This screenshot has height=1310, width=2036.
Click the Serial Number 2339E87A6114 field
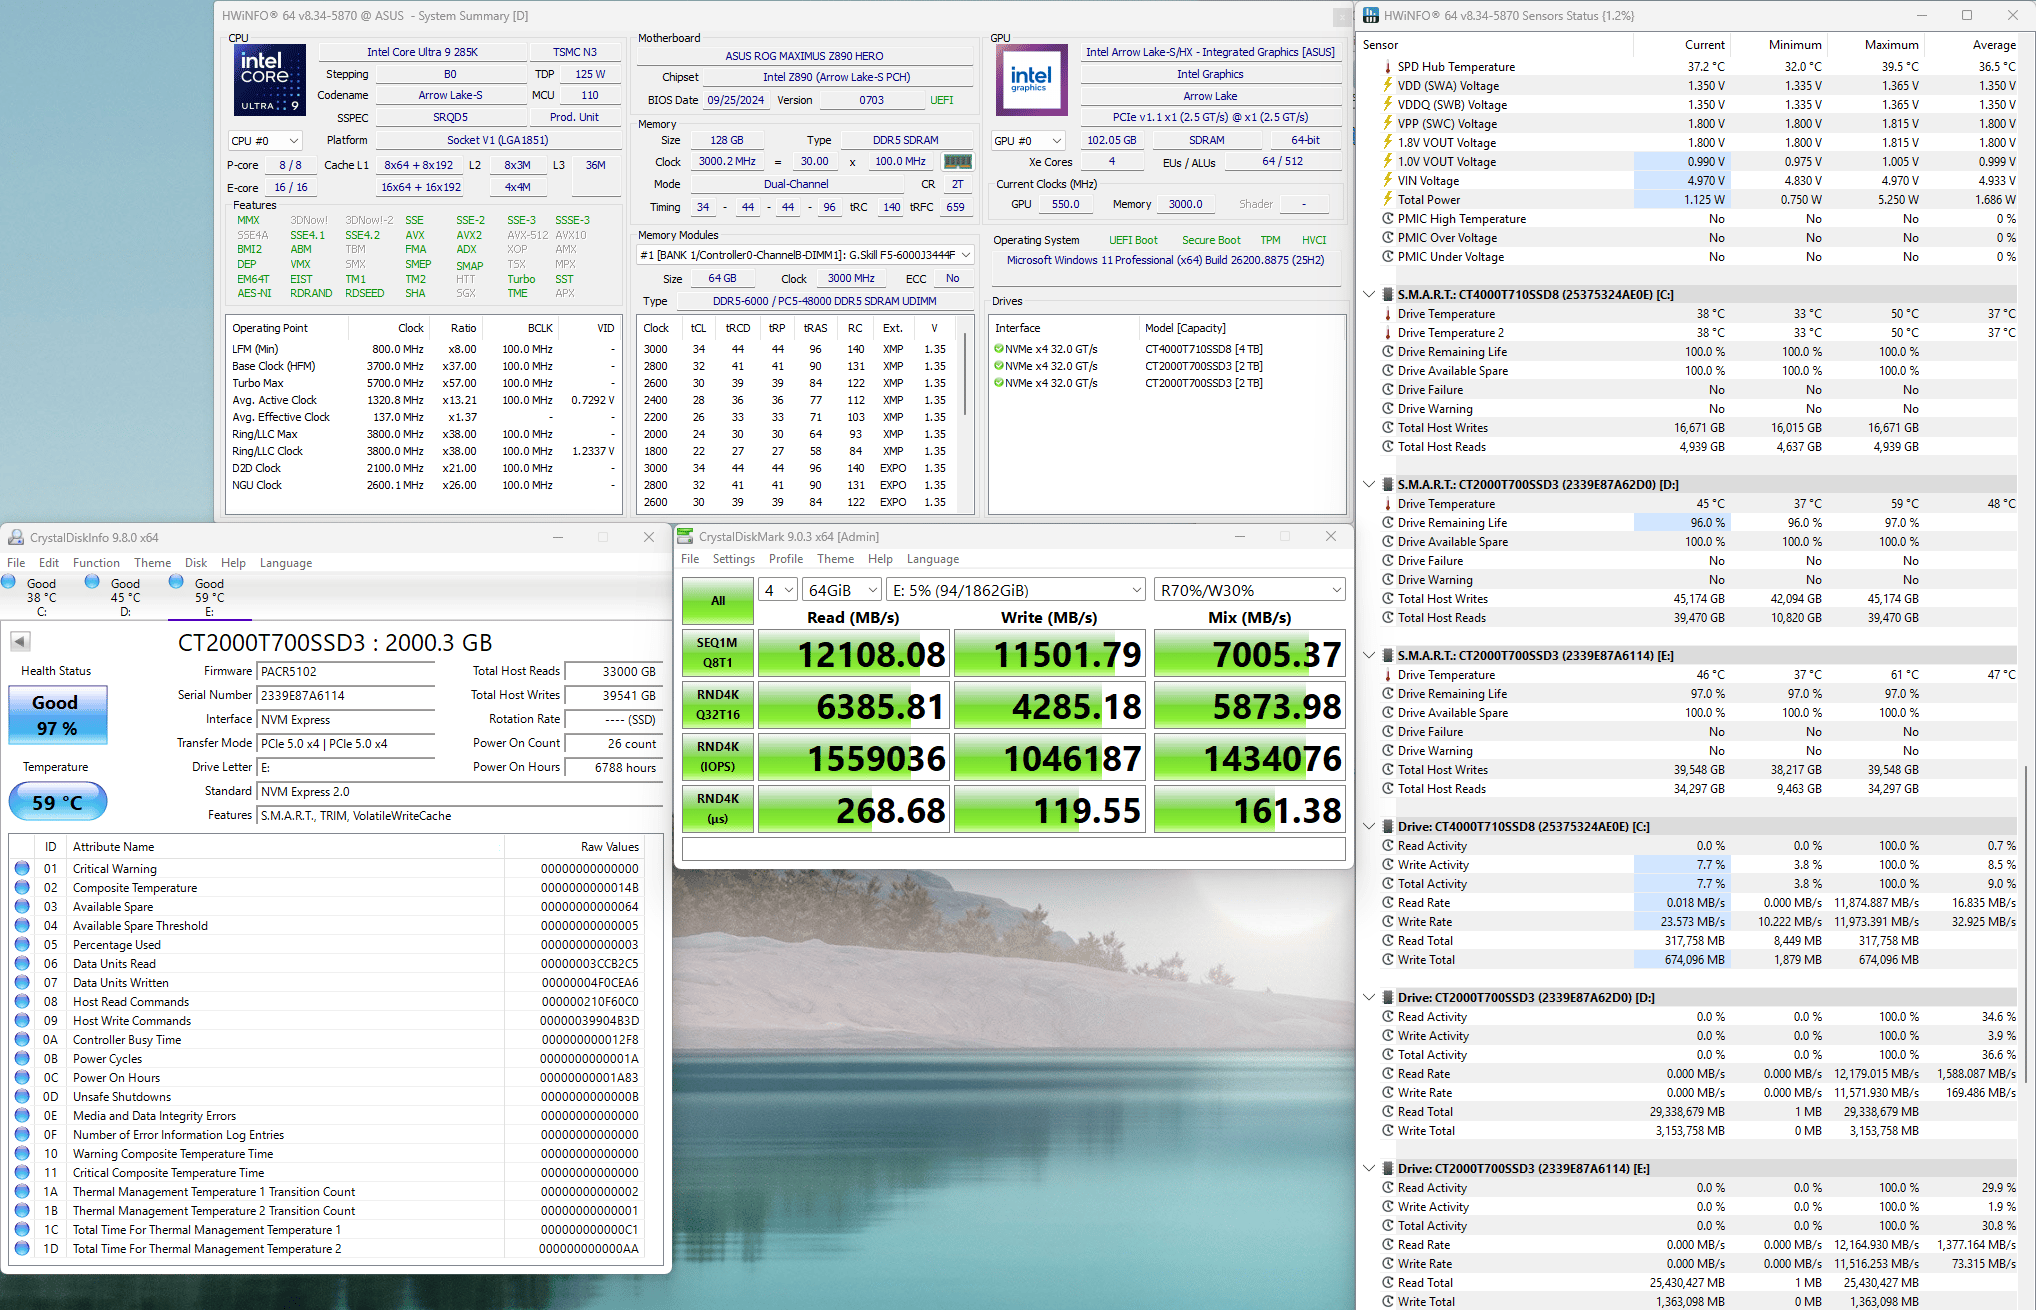pyautogui.click(x=346, y=695)
